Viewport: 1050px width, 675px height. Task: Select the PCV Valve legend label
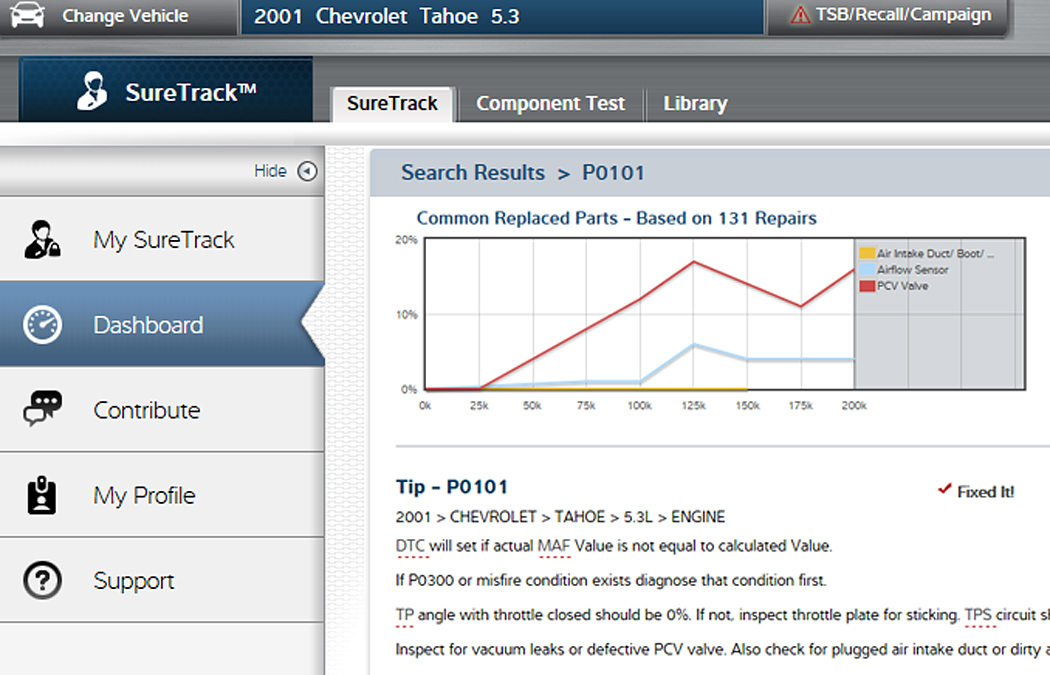[x=903, y=286]
